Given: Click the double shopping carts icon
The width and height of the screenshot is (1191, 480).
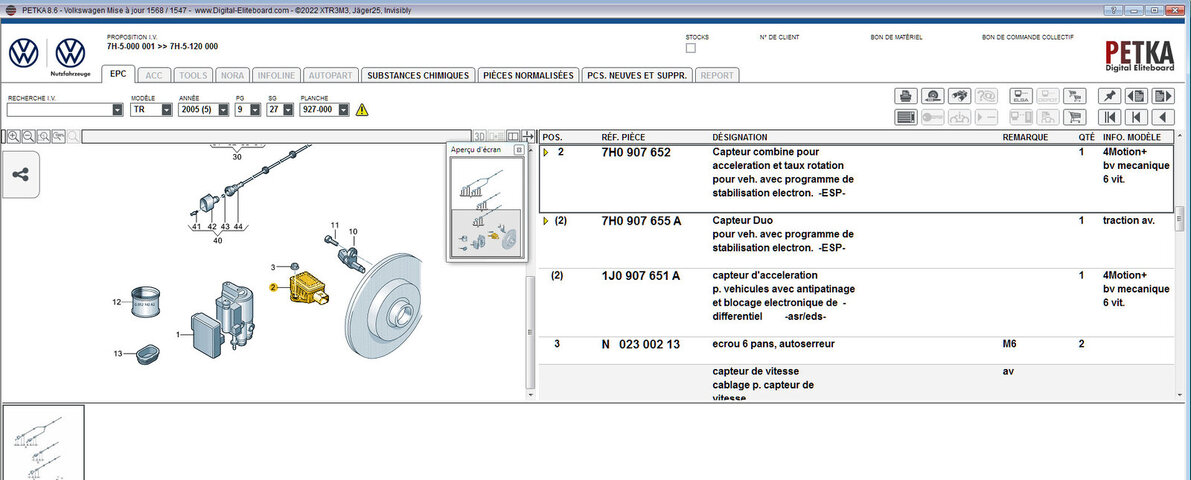Looking at the screenshot, I should click(x=1073, y=96).
